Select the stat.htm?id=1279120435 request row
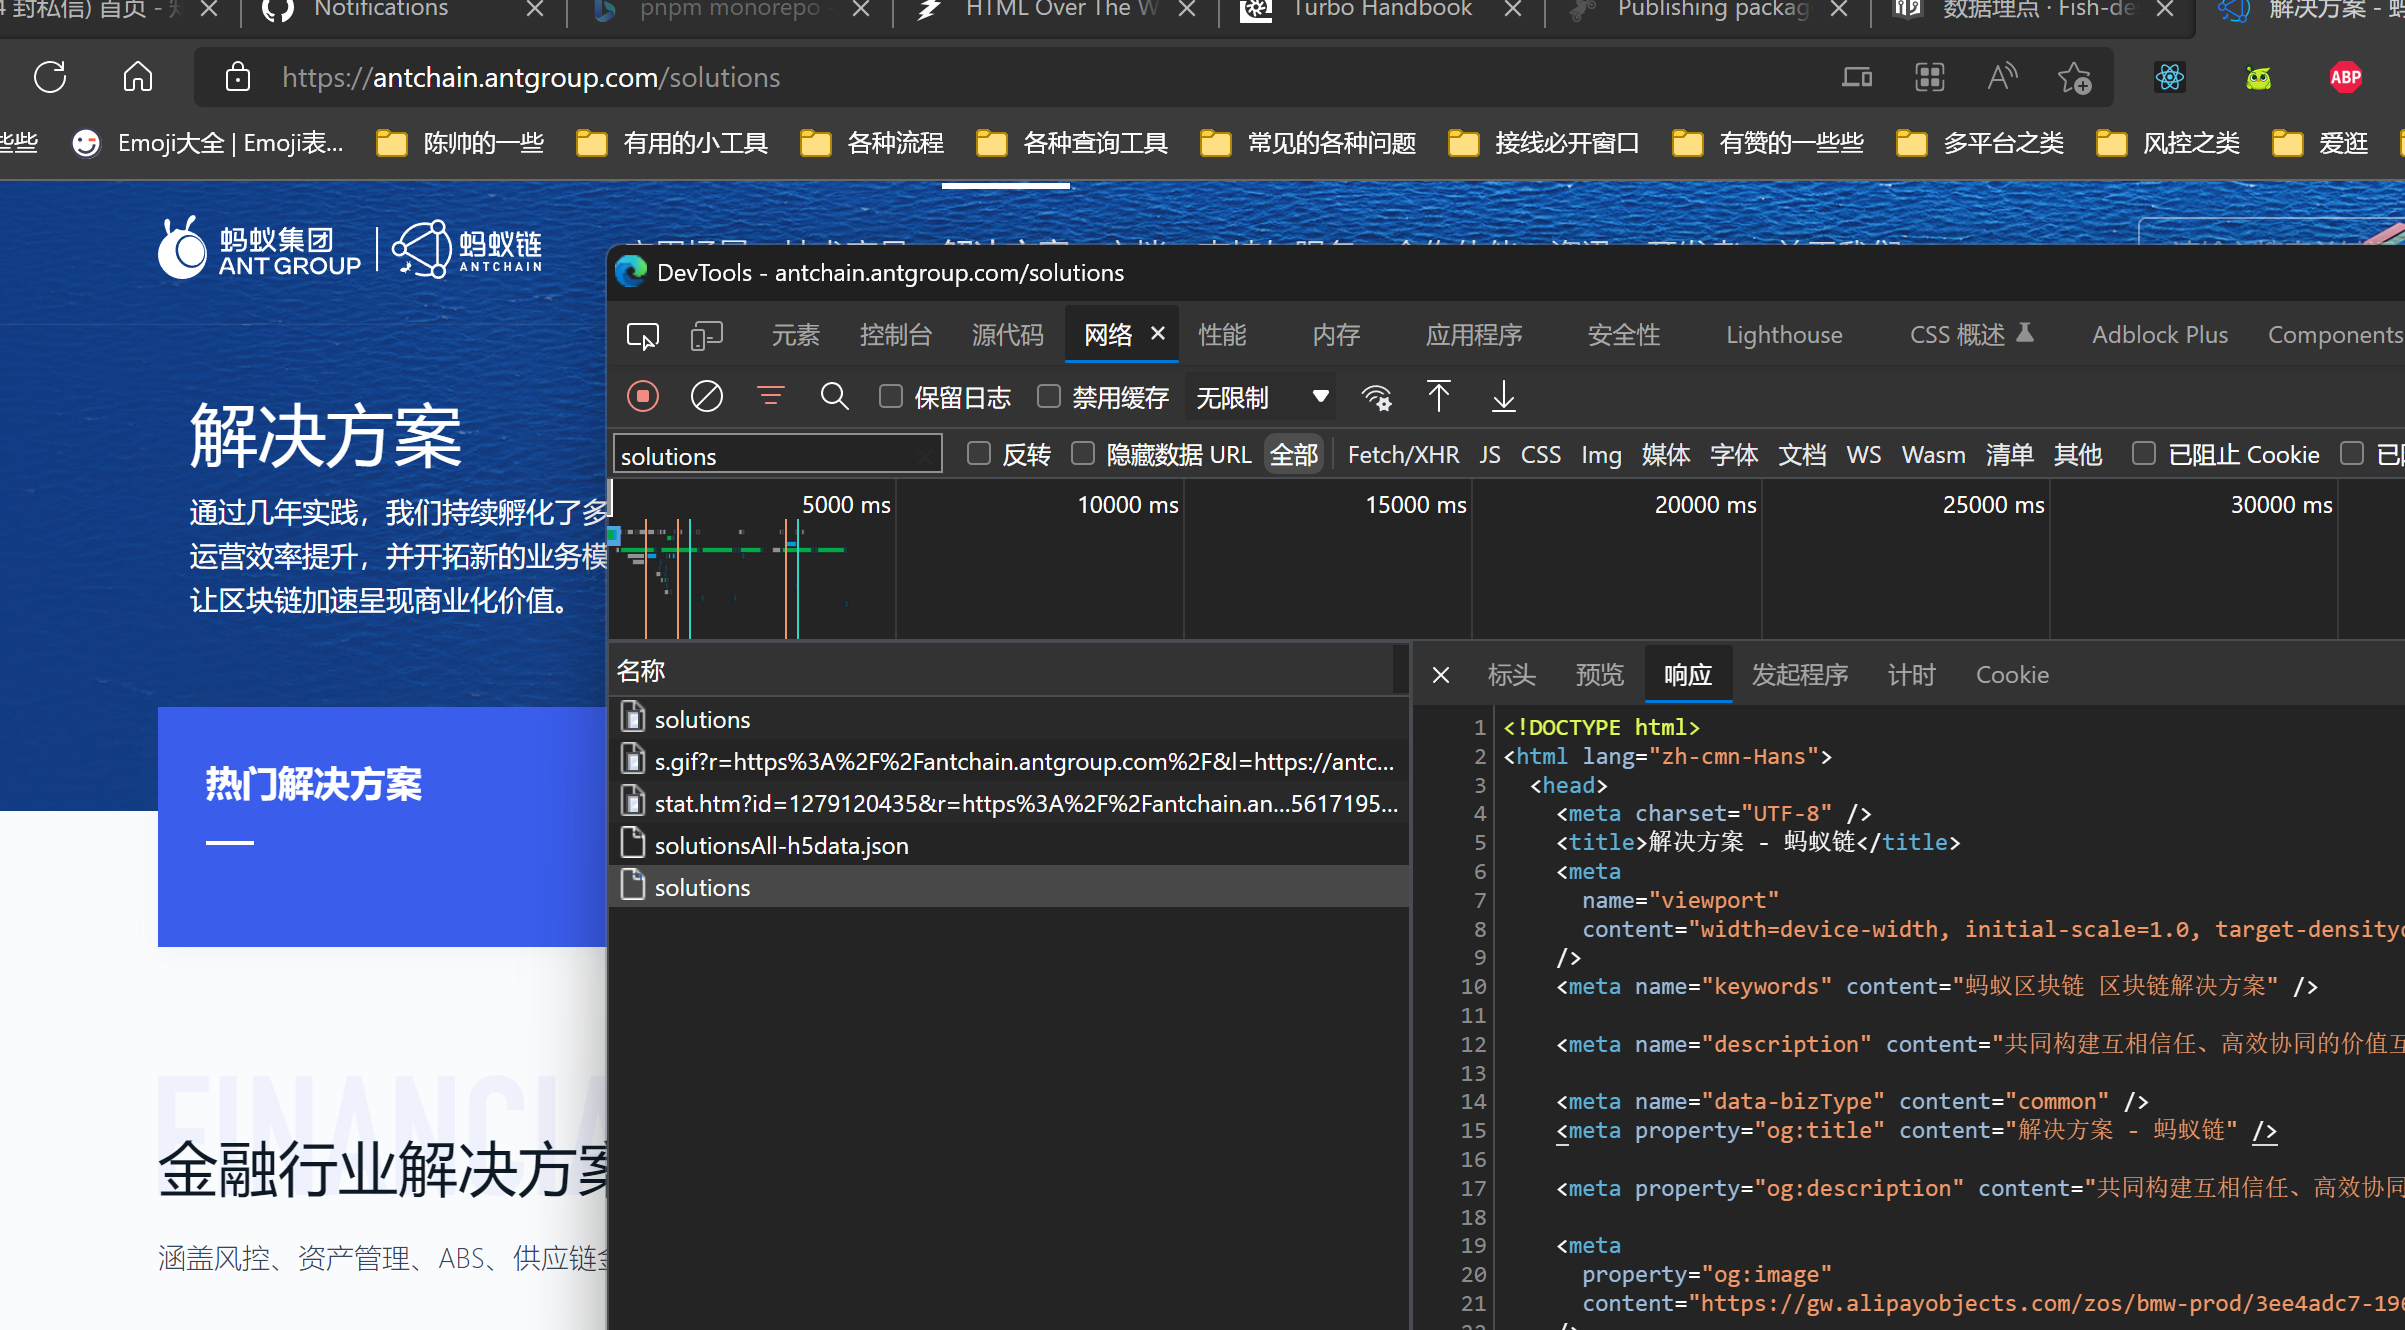The height and width of the screenshot is (1330, 2405). coord(1008,803)
